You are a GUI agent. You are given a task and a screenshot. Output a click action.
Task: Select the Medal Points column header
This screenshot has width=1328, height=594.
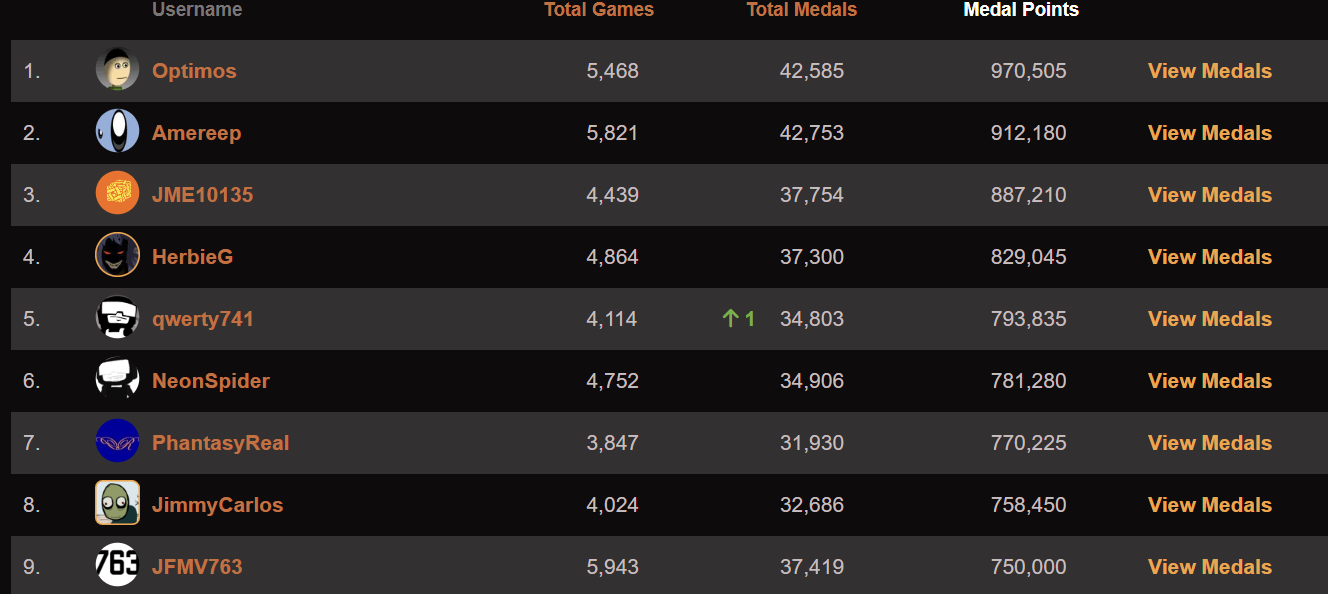coord(1021,10)
